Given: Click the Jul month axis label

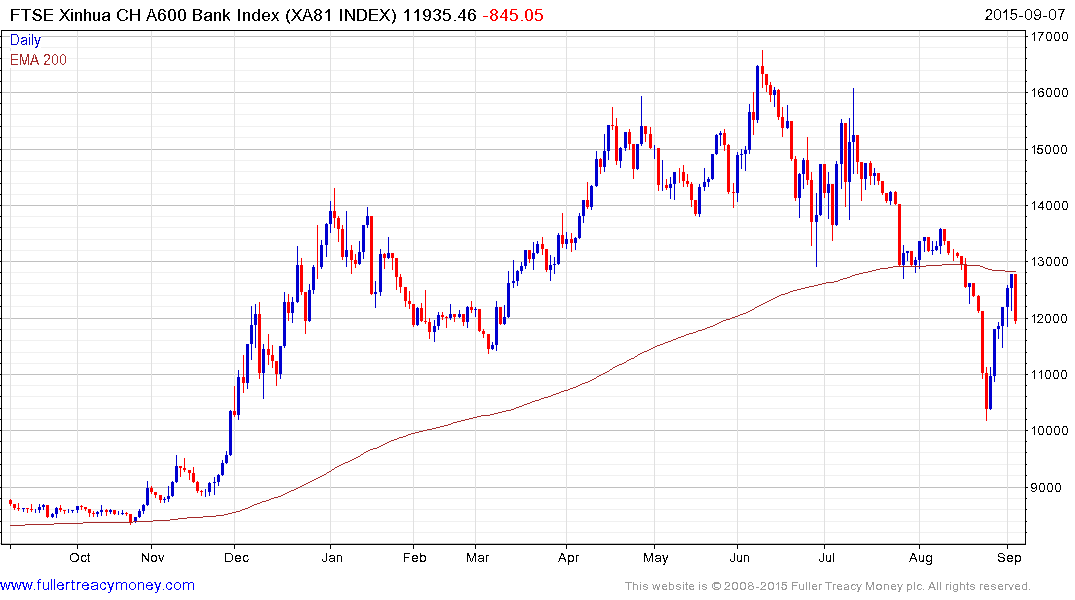Looking at the screenshot, I should (827, 557).
